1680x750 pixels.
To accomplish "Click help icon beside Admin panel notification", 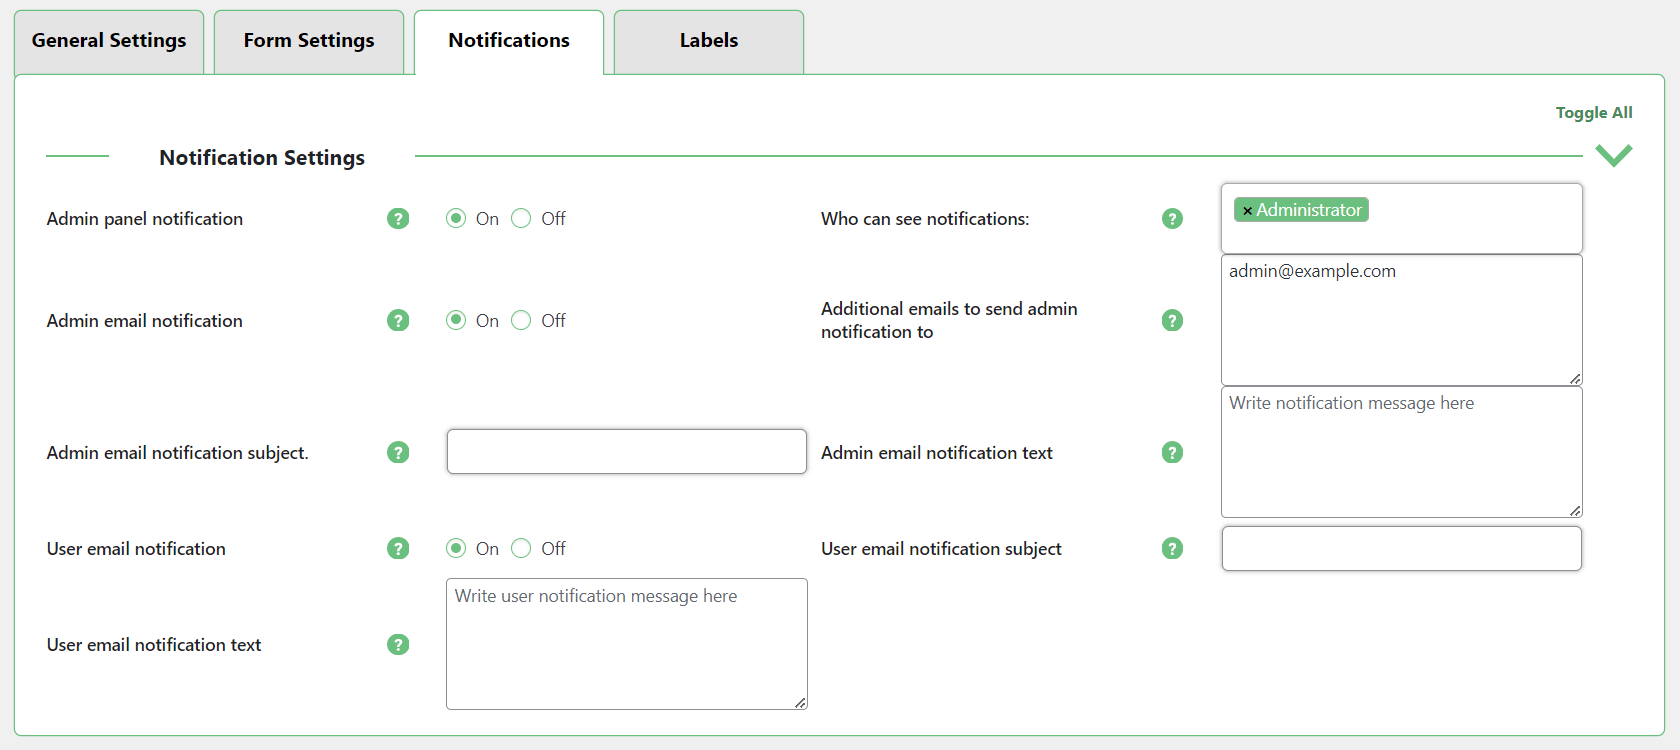I will (398, 219).
